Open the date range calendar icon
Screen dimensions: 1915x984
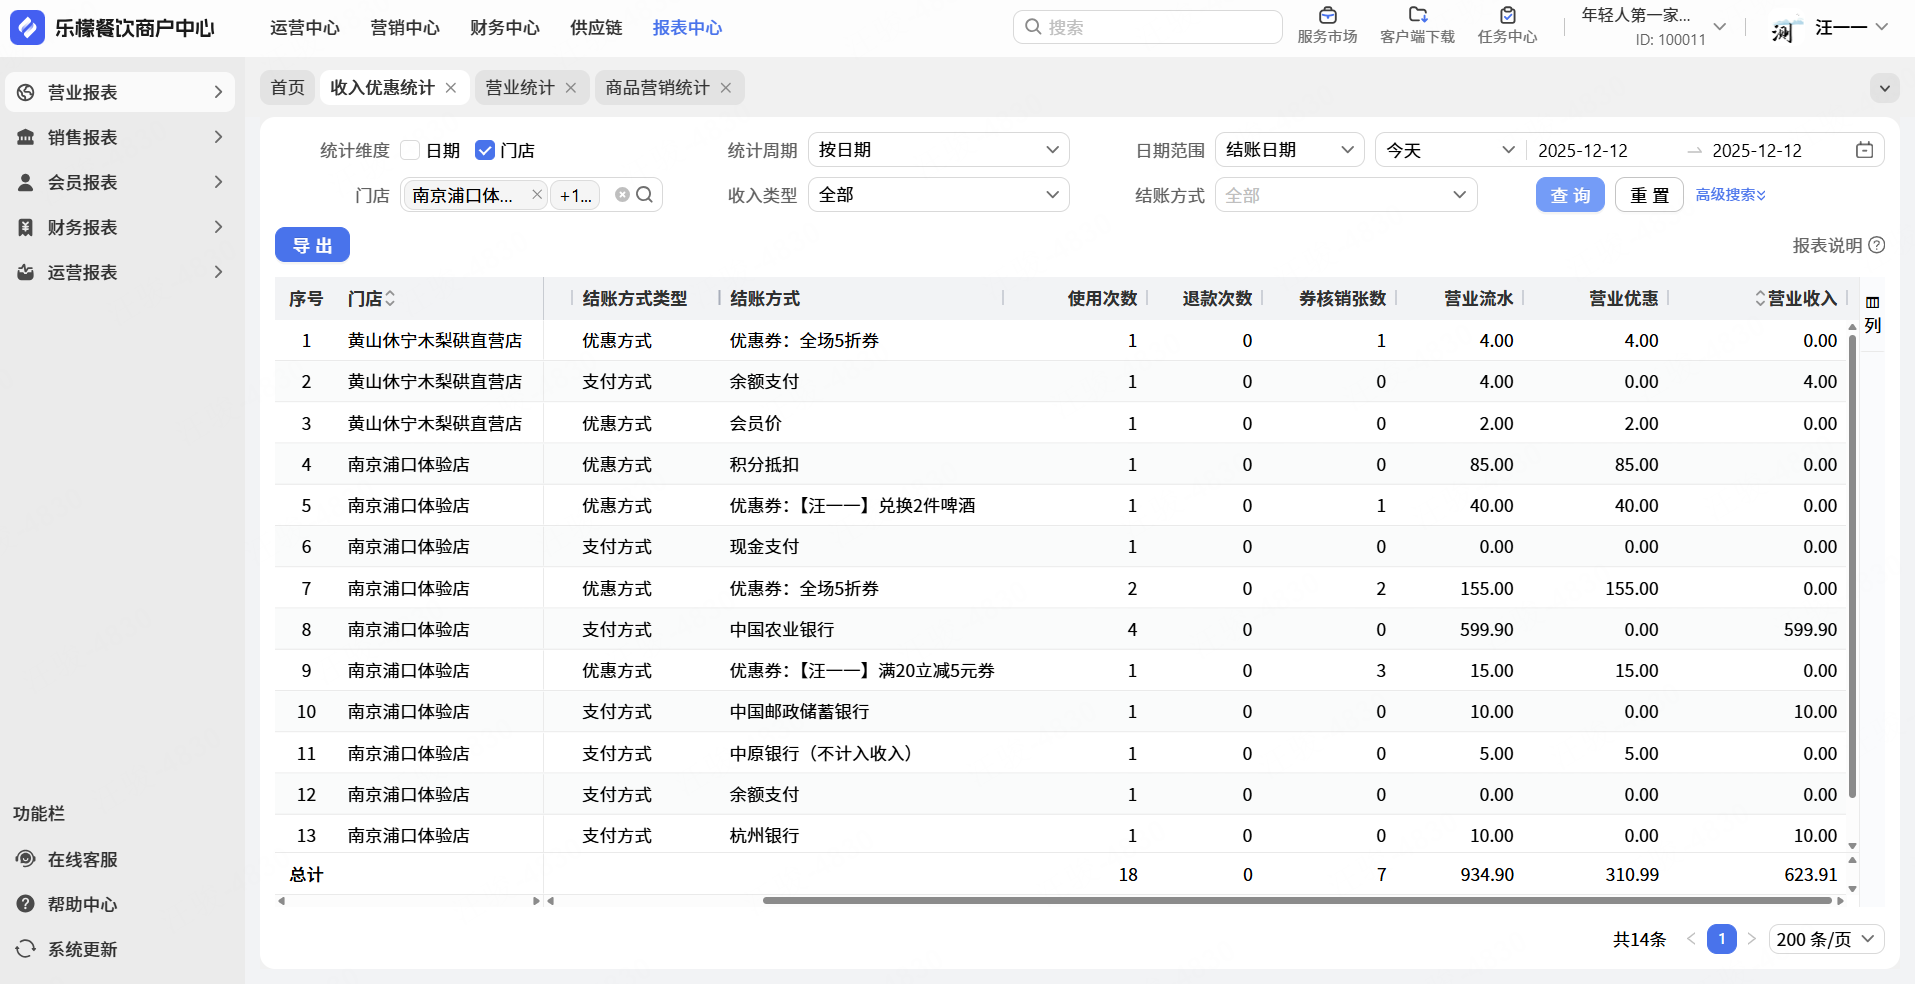(1864, 150)
